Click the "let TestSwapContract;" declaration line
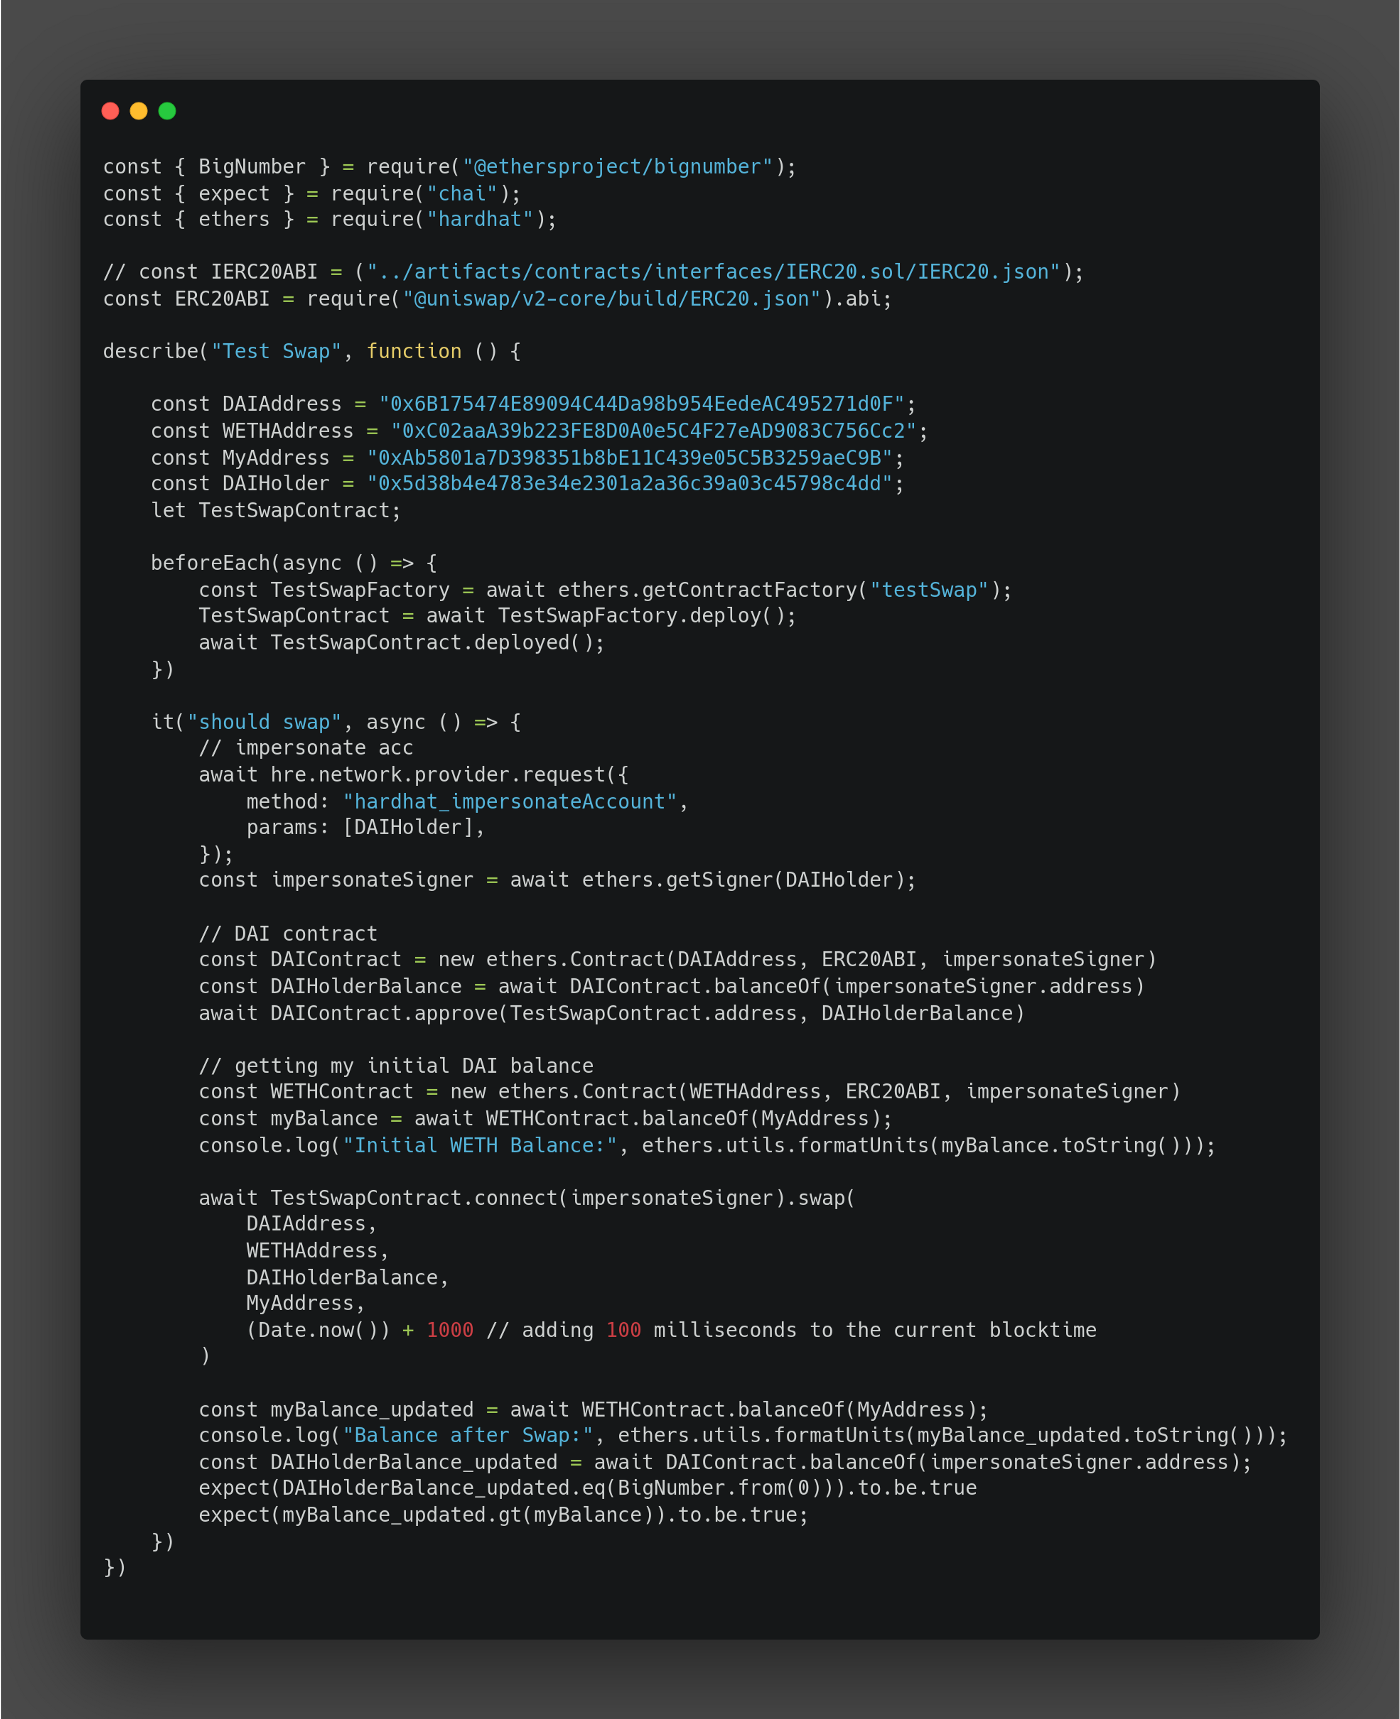 click(276, 511)
